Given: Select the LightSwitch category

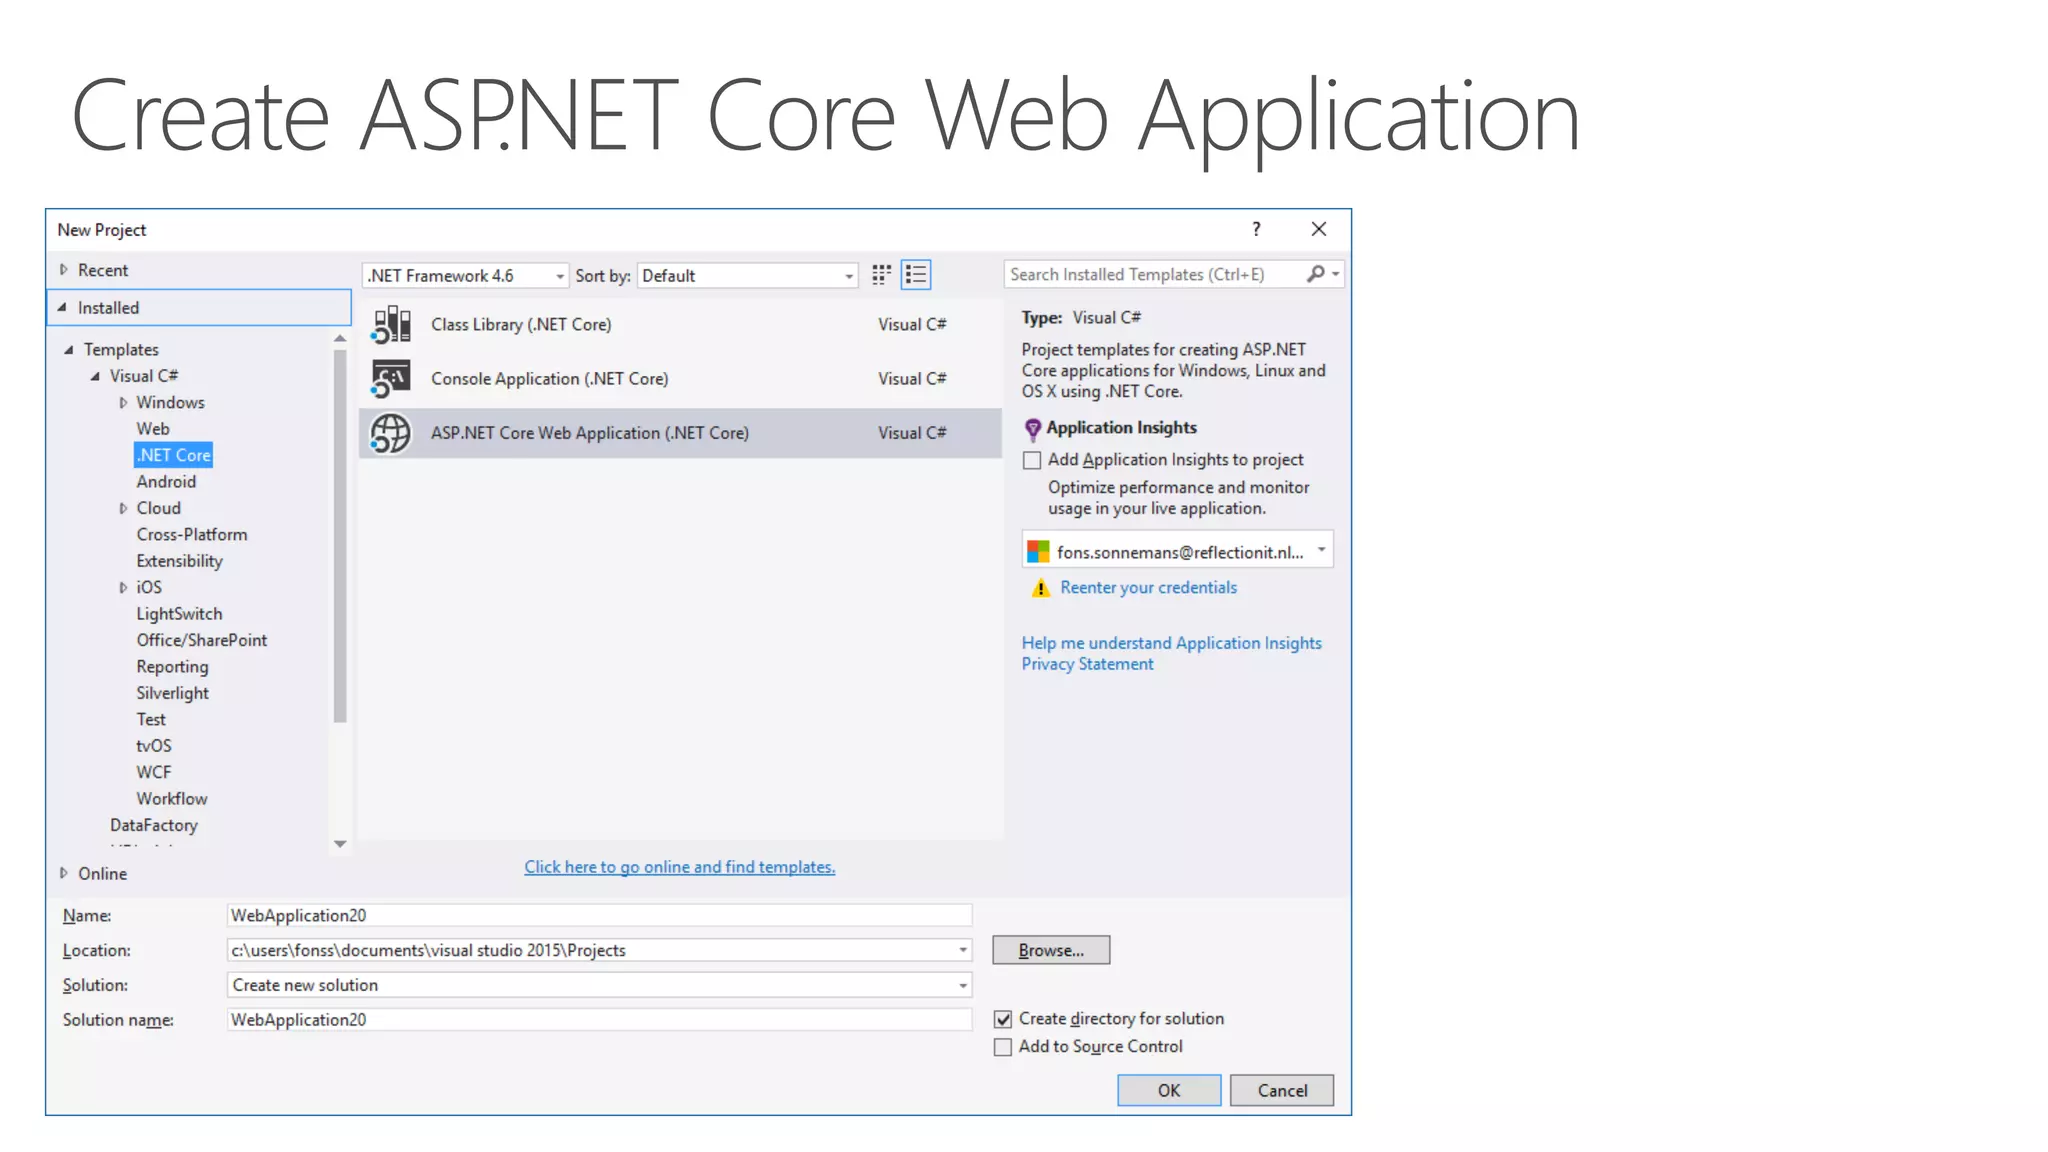Looking at the screenshot, I should pyautogui.click(x=180, y=614).
